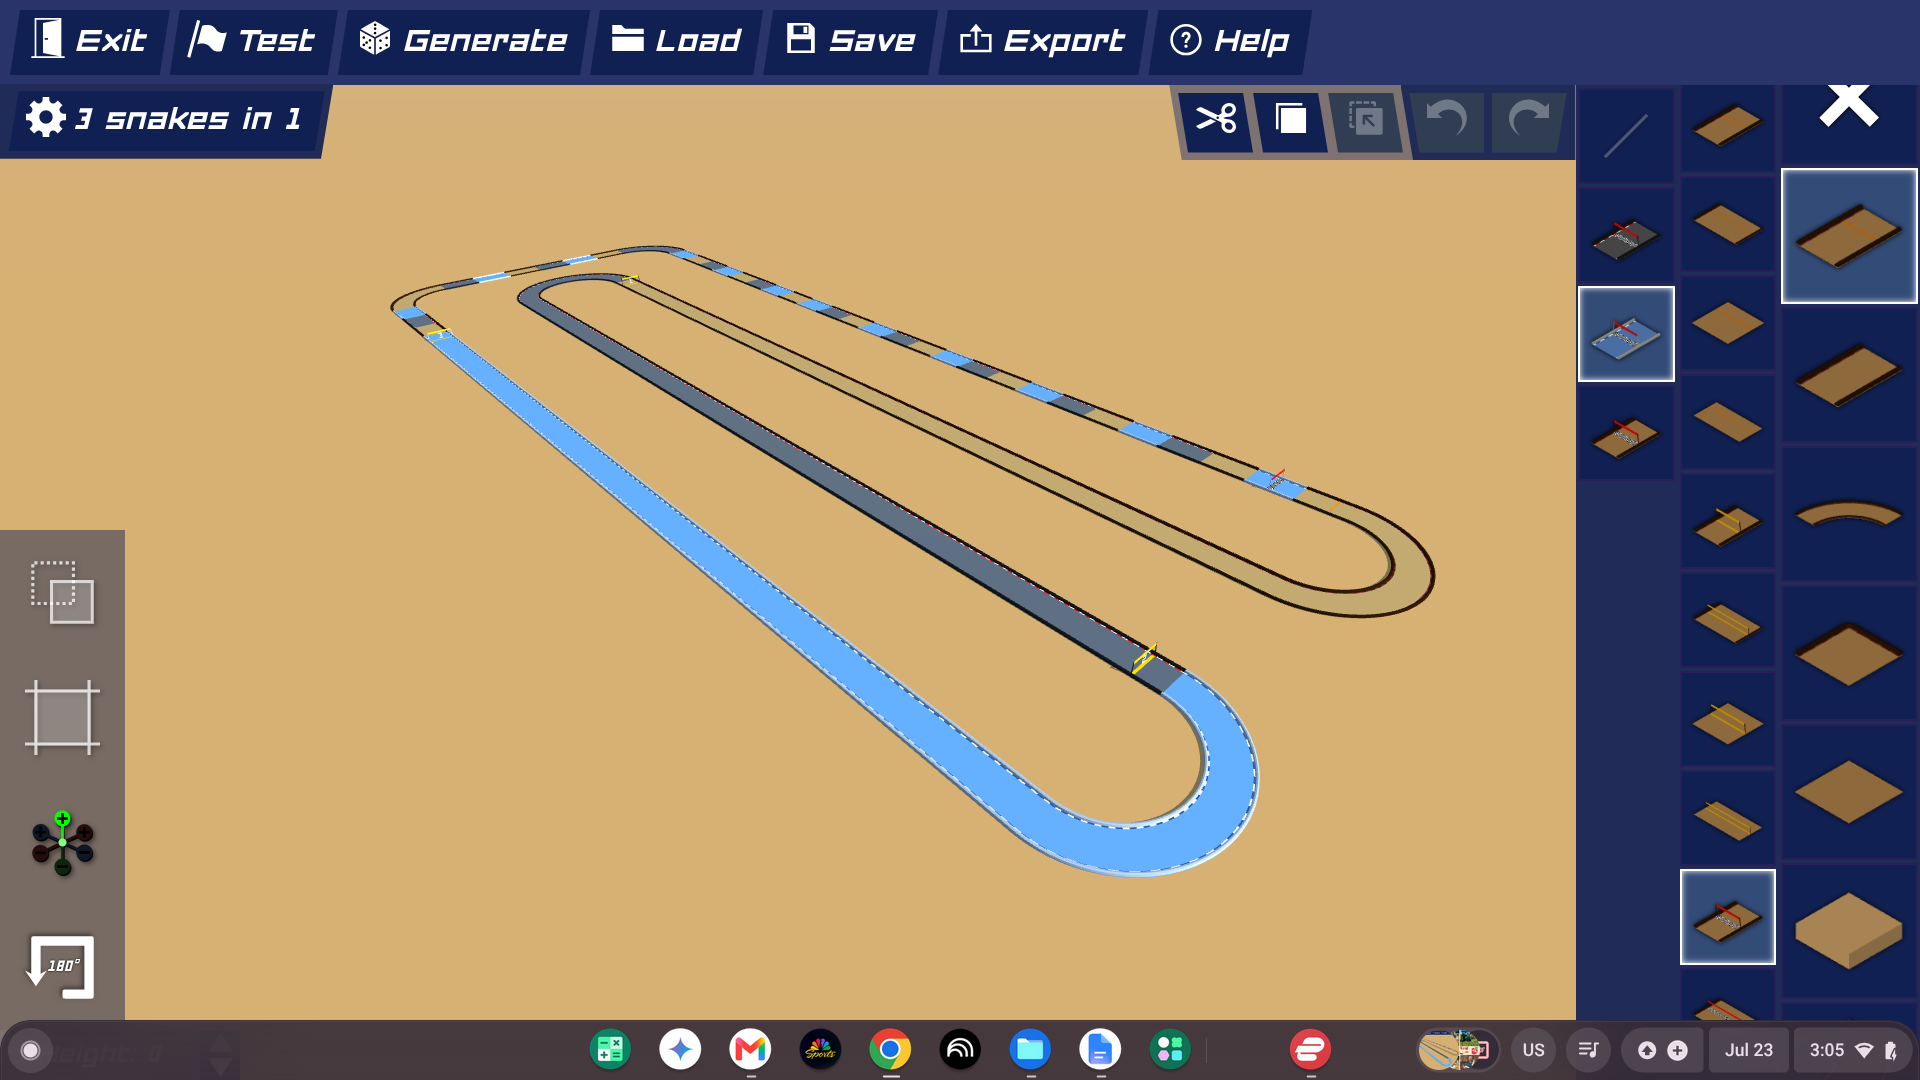Select the cut scissors tool
This screenshot has height=1080, width=1920.
tap(1216, 120)
